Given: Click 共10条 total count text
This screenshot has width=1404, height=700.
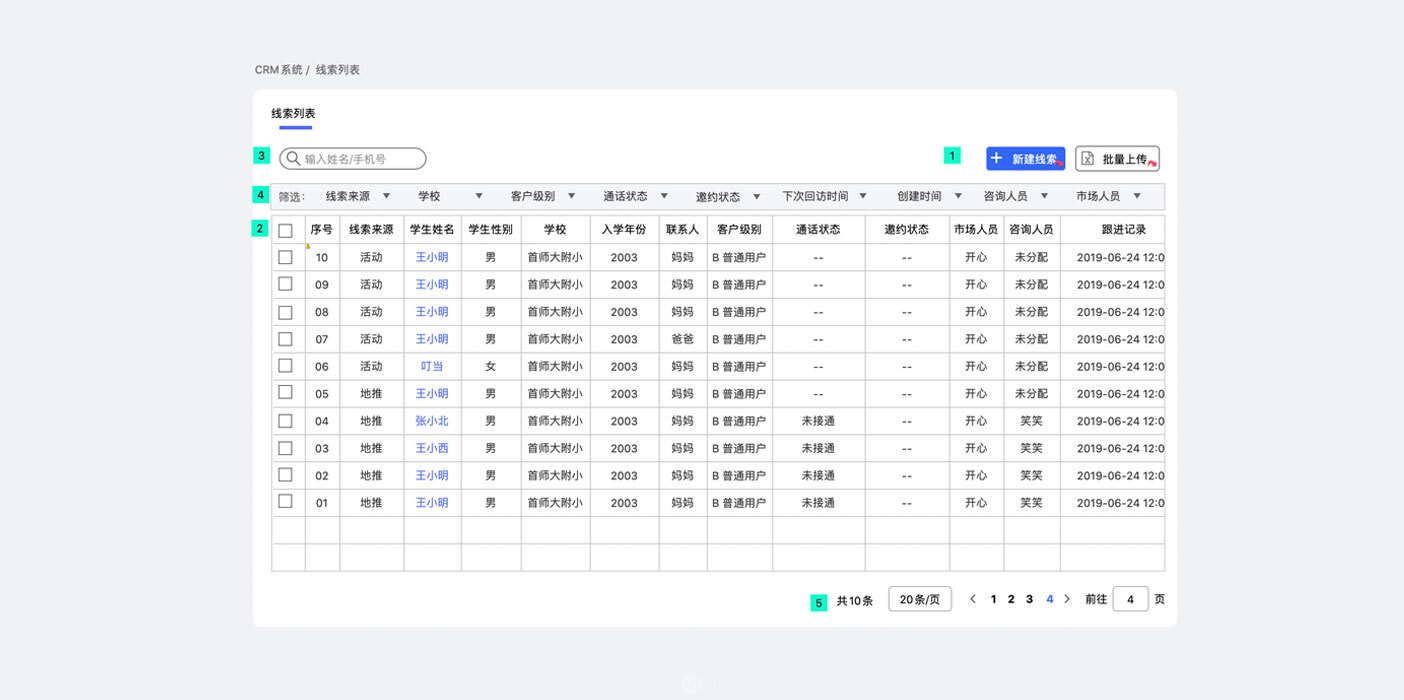Looking at the screenshot, I should click(855, 601).
